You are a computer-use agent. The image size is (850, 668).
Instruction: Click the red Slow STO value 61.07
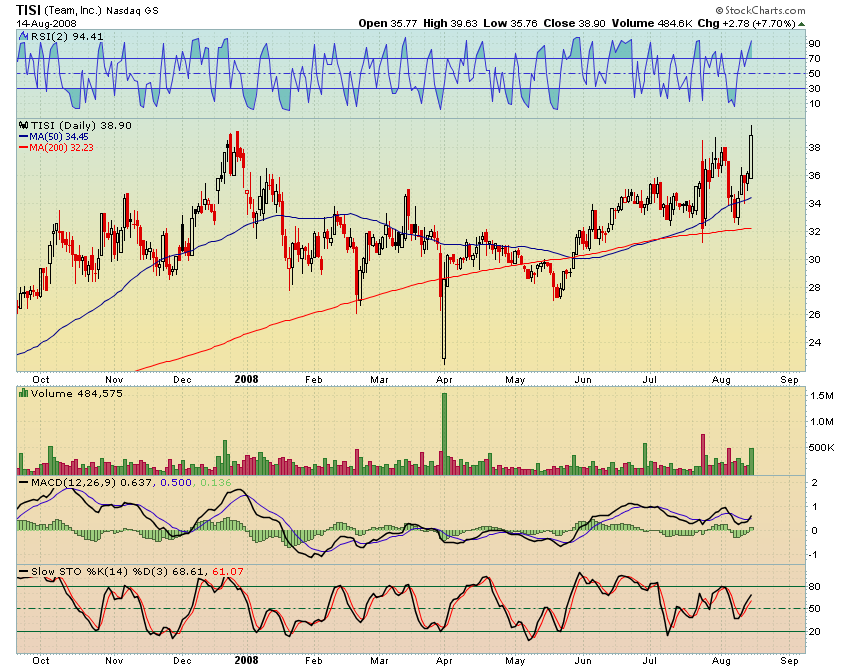[x=228, y=571]
